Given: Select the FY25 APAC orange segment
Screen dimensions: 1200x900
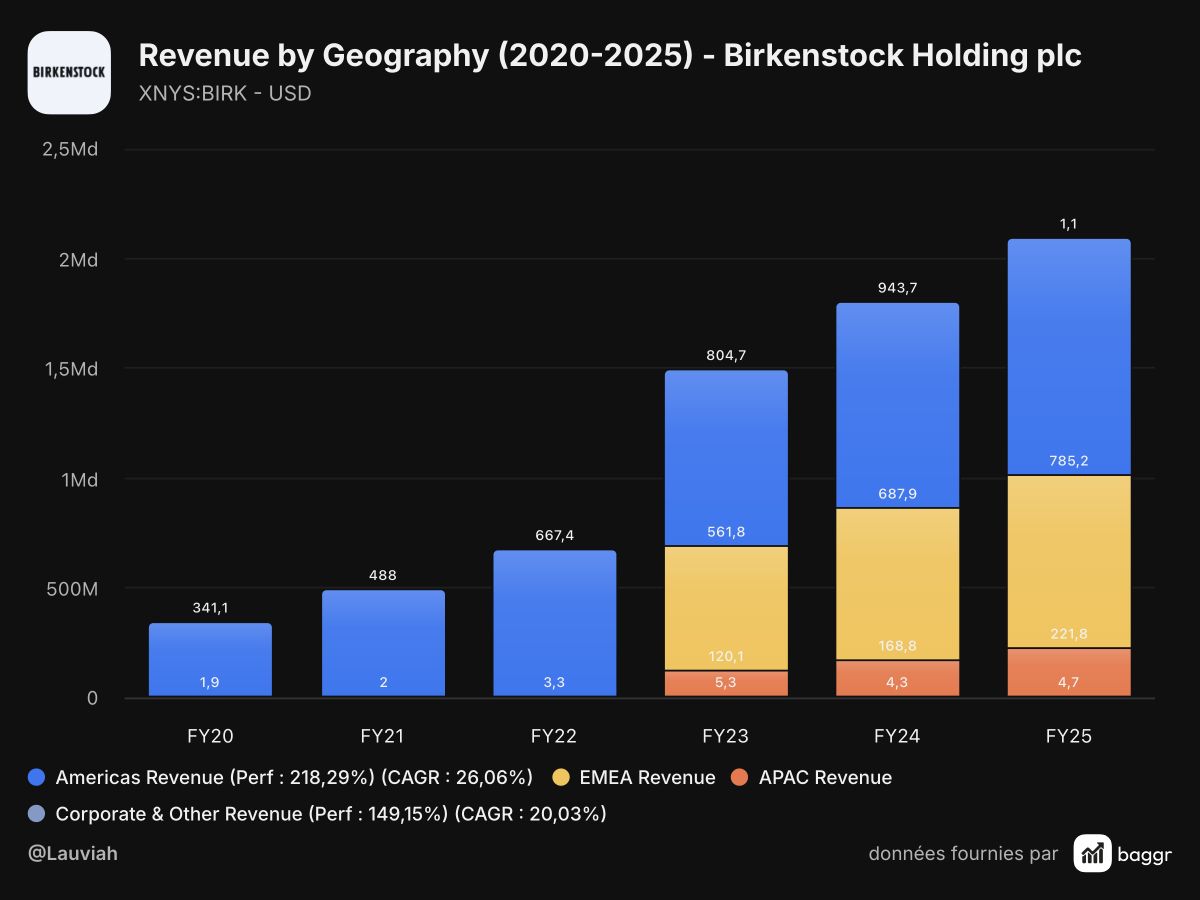Looking at the screenshot, I should click(x=1069, y=672).
